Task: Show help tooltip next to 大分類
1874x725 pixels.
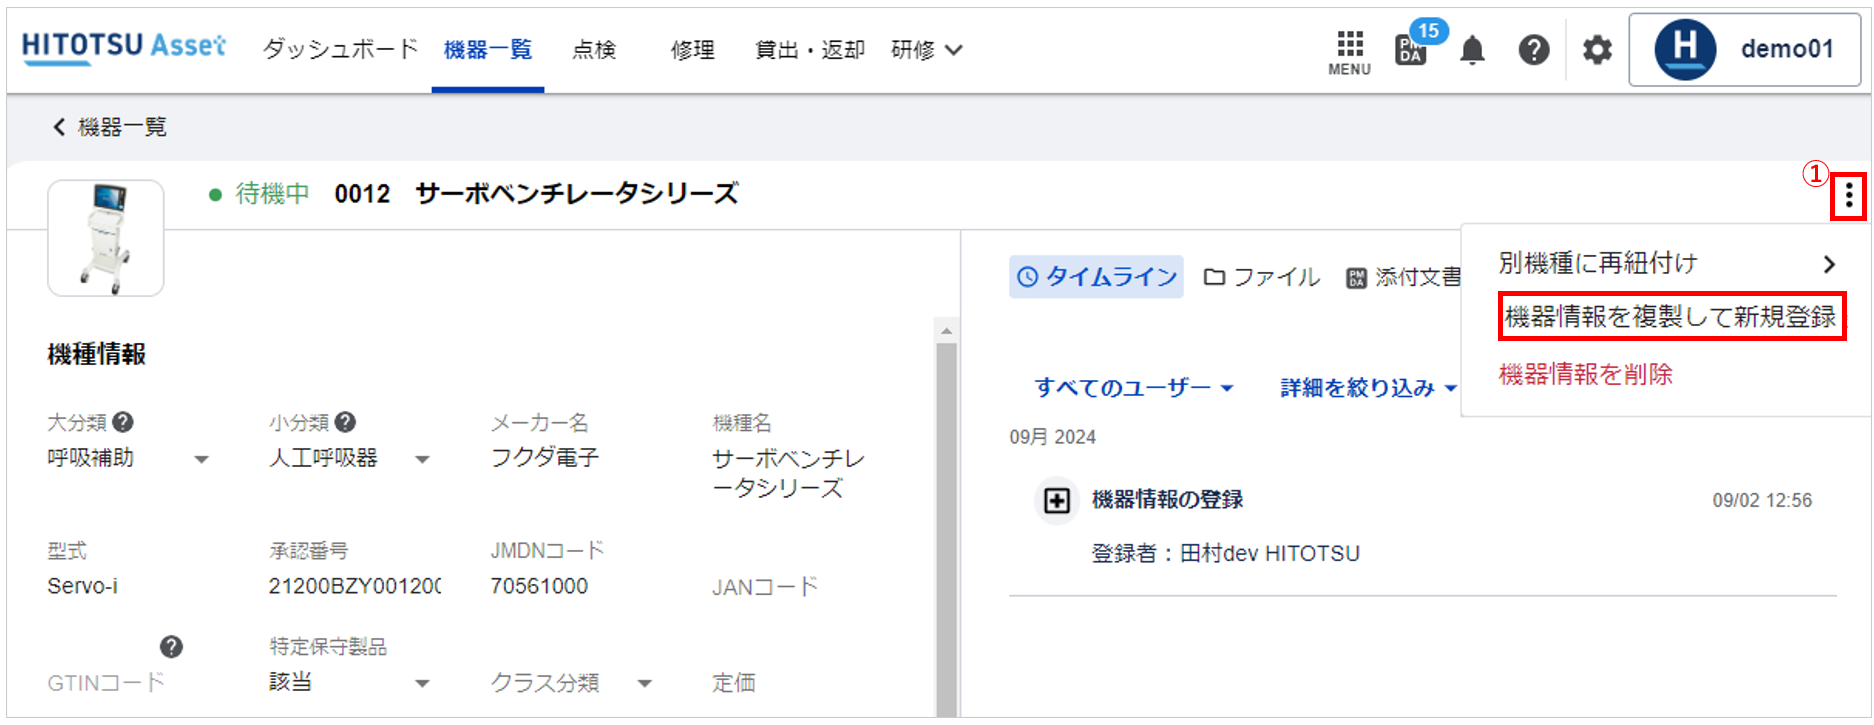Action: pos(123,422)
